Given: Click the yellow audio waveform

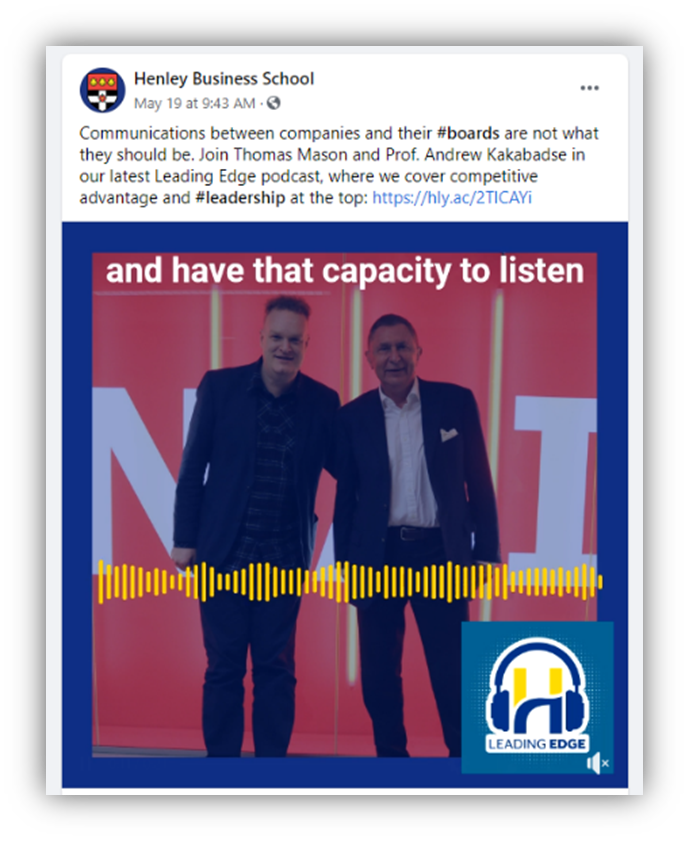Looking at the screenshot, I should 350,582.
